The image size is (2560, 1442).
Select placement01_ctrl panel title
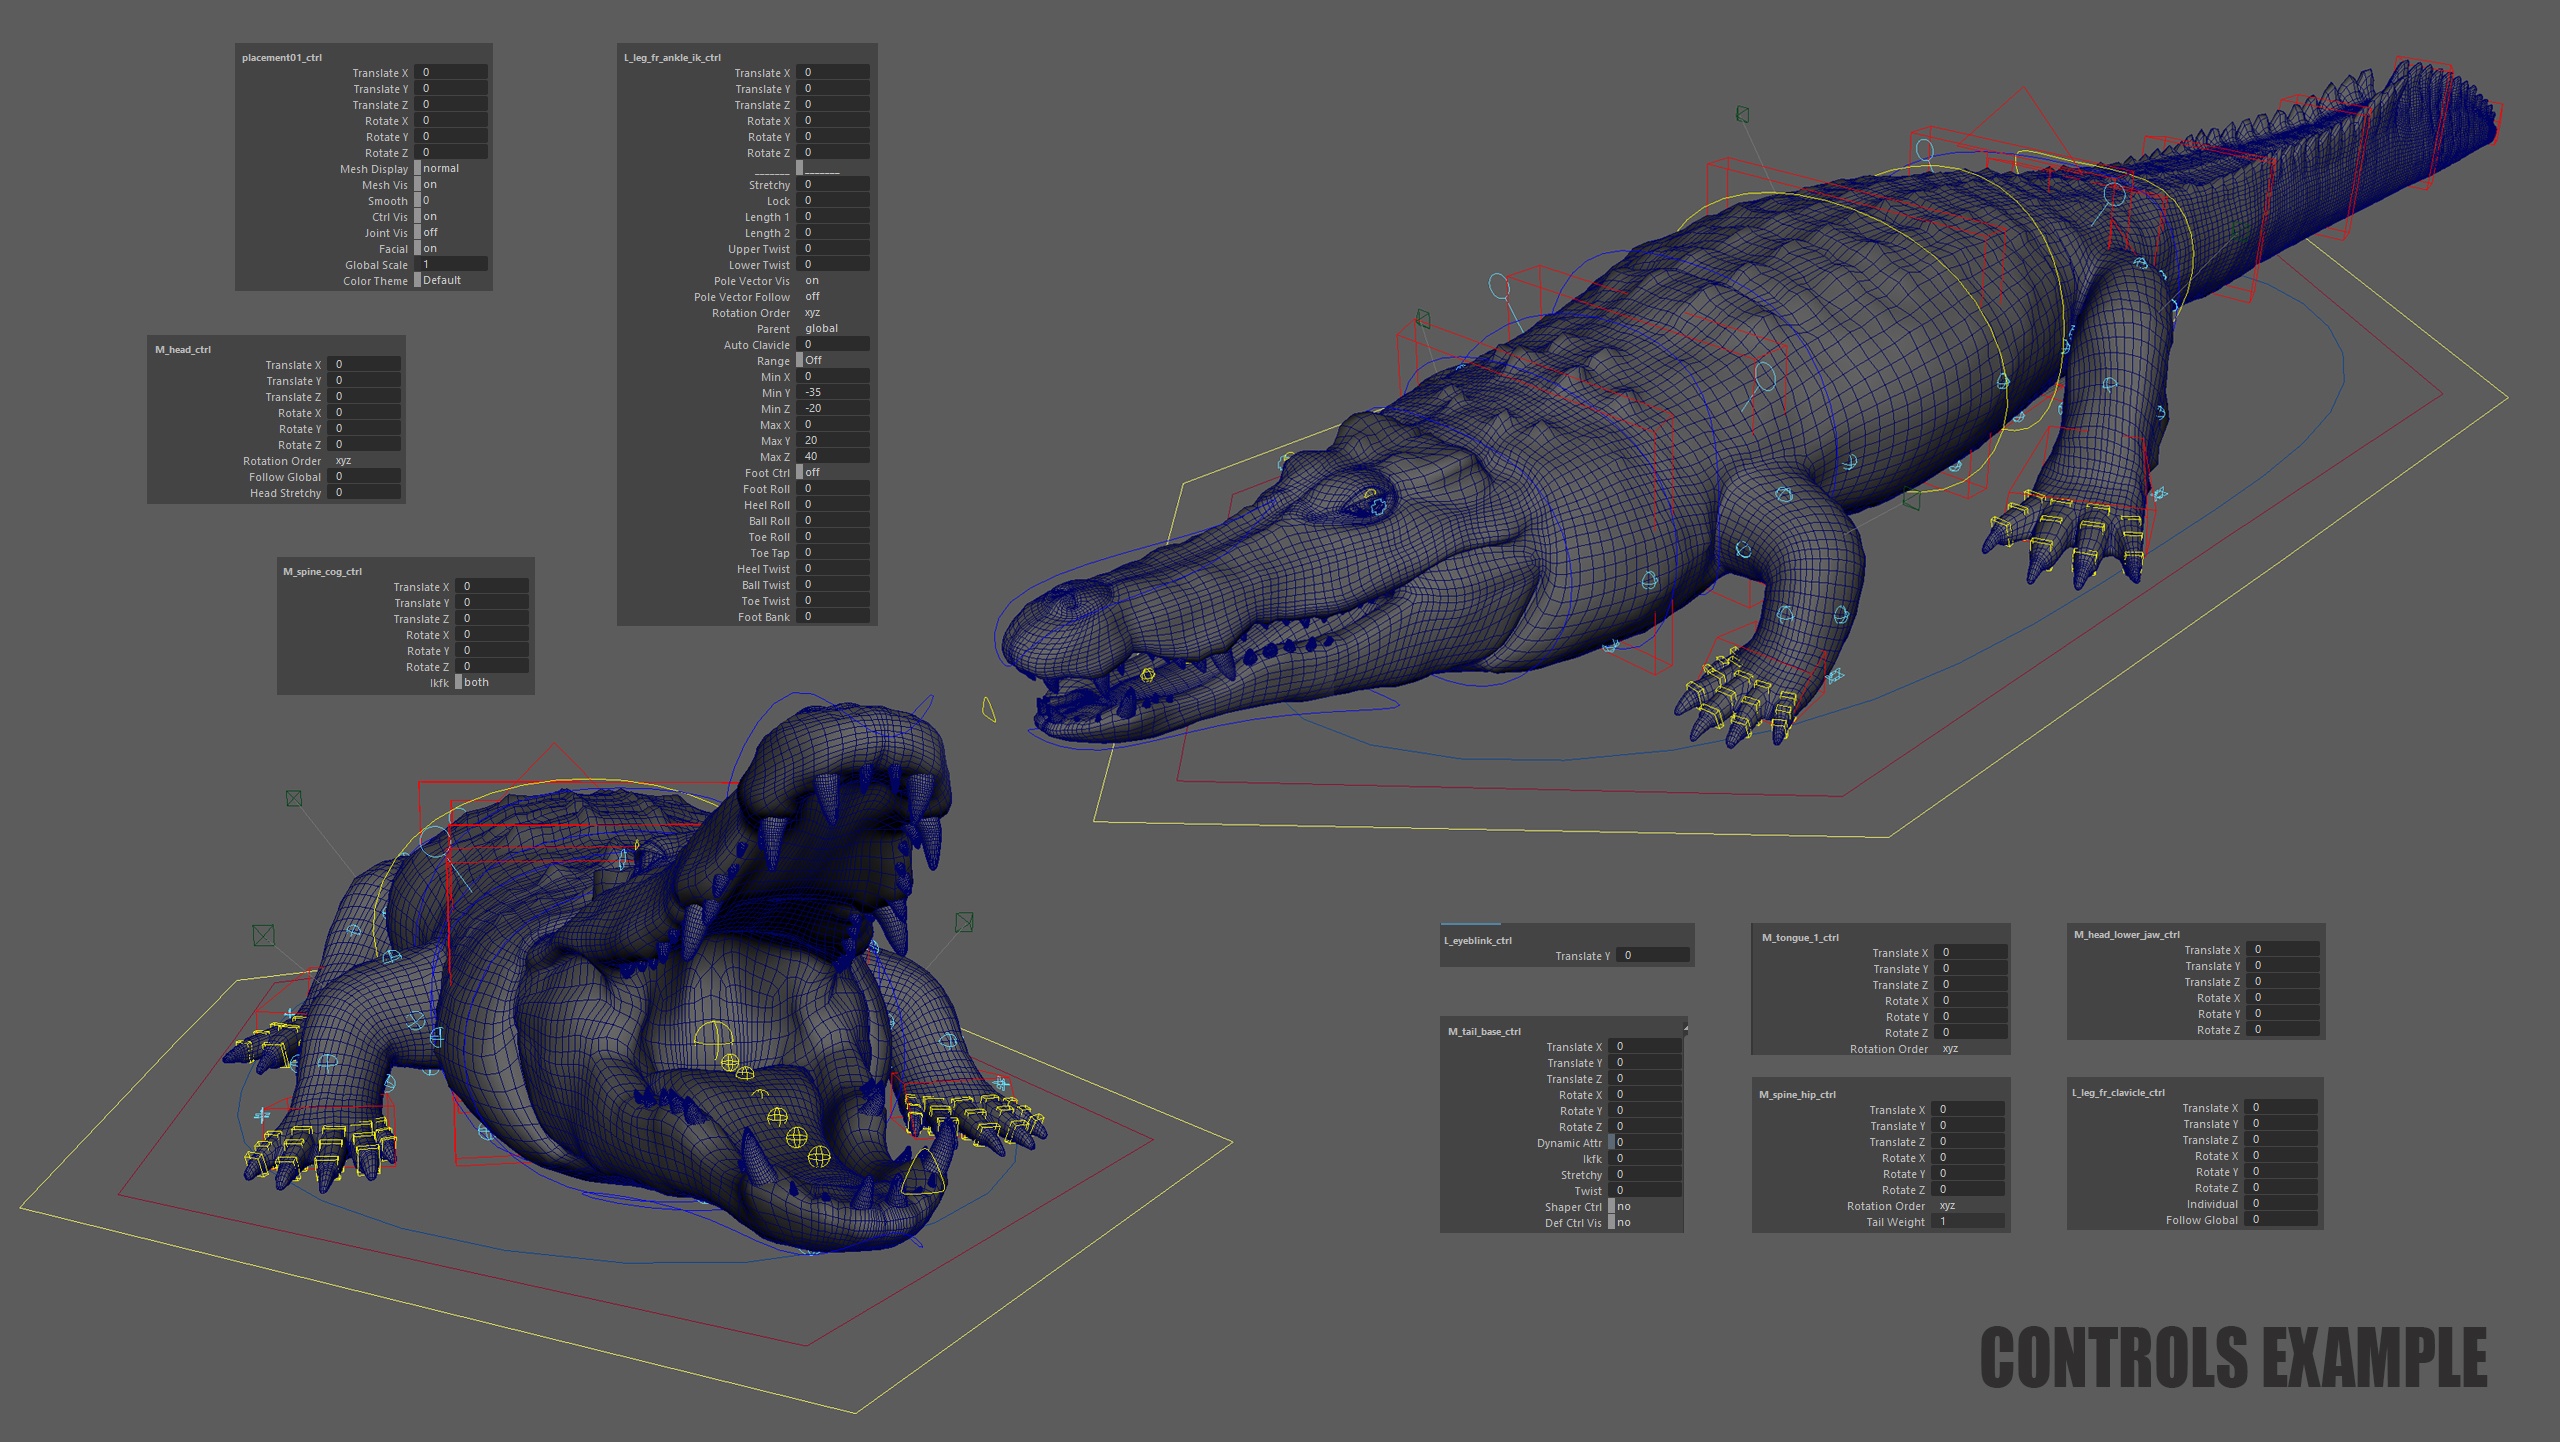pos(282,58)
